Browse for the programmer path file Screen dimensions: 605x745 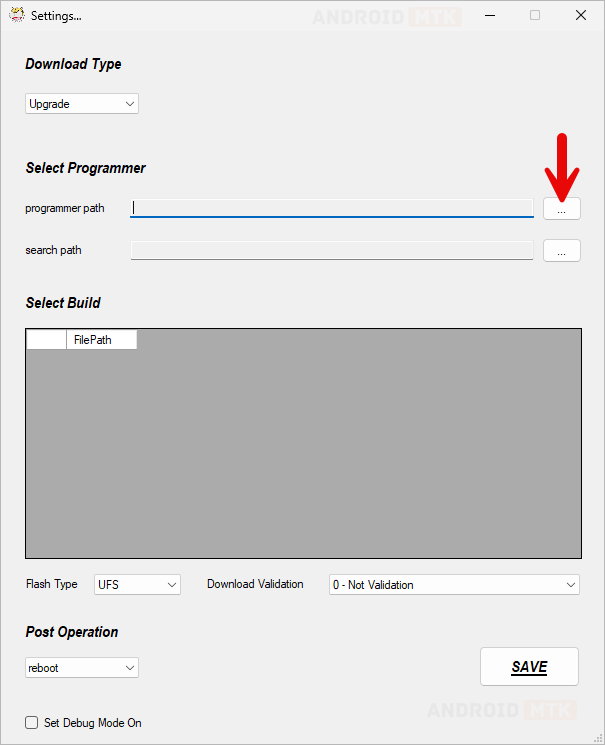[561, 209]
